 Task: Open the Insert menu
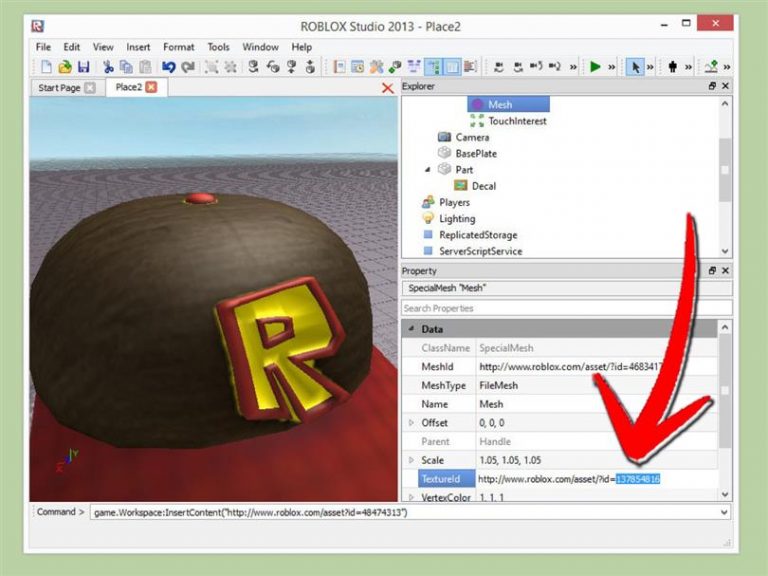(x=138, y=47)
